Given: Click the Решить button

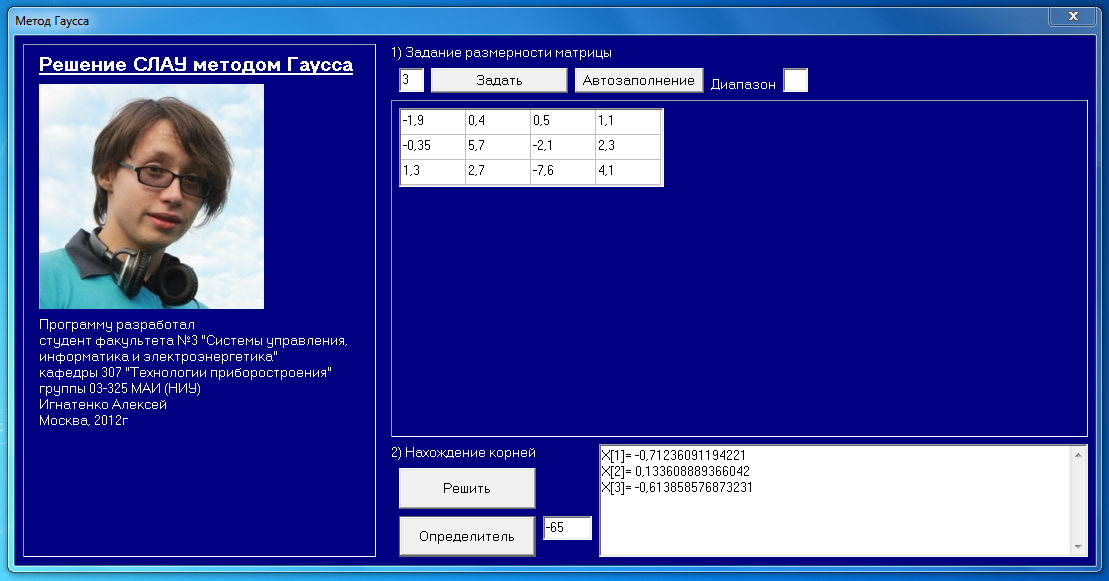Looking at the screenshot, I should tap(467, 488).
